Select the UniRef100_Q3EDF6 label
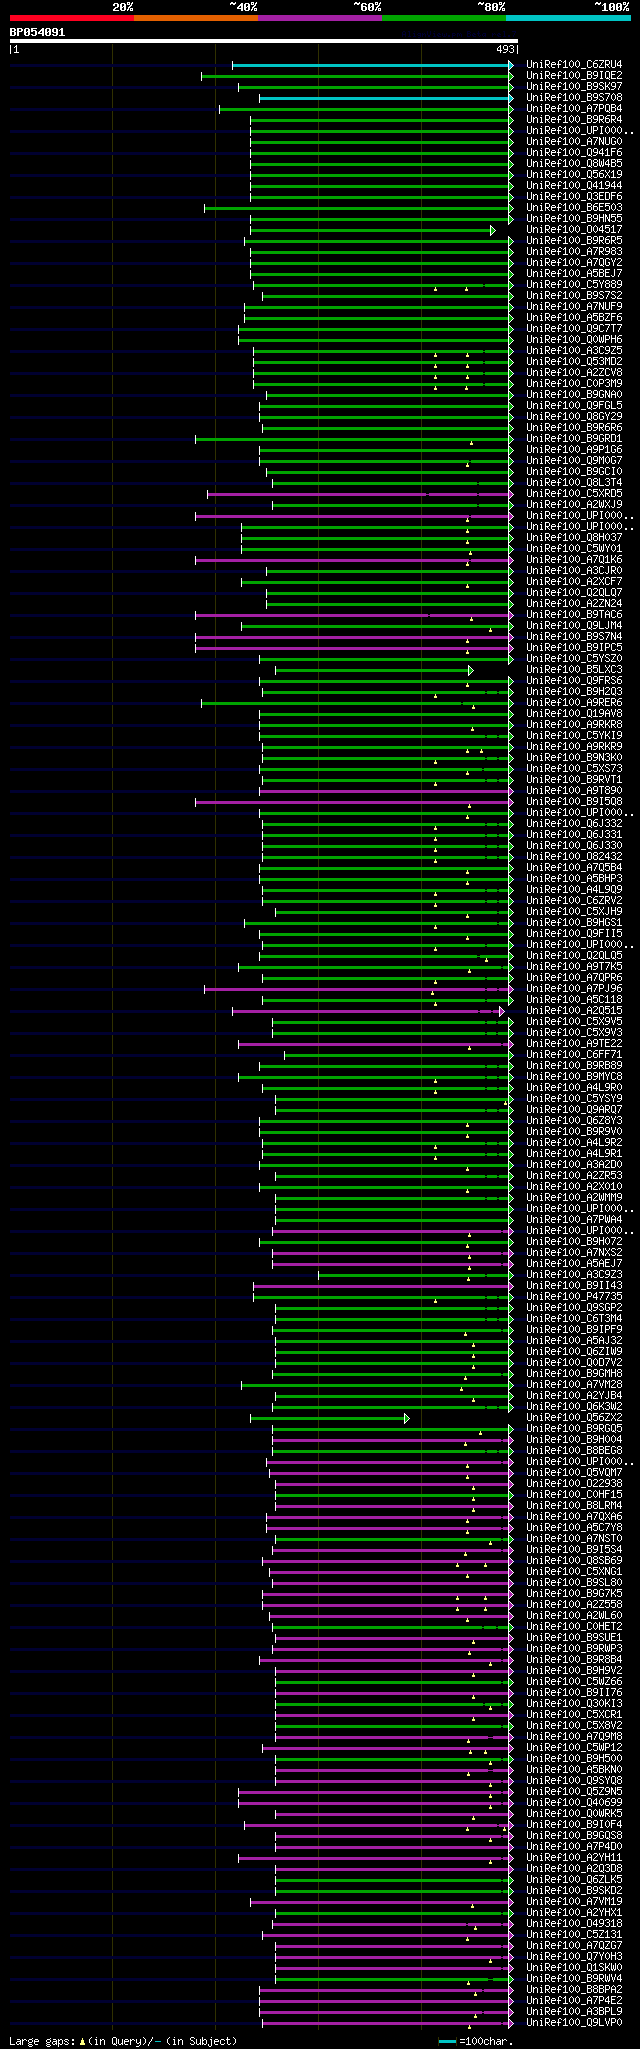The image size is (640, 2049). click(x=574, y=197)
